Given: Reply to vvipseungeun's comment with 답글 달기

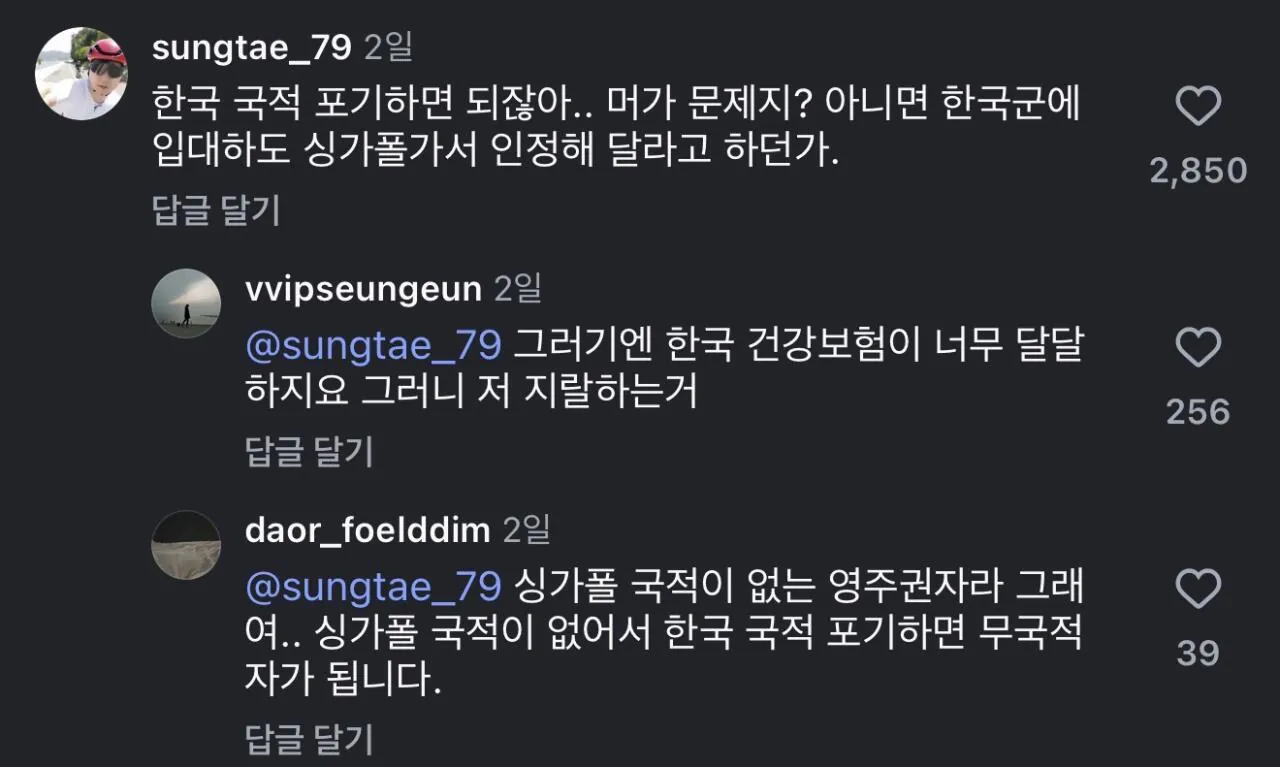Looking at the screenshot, I should [309, 452].
